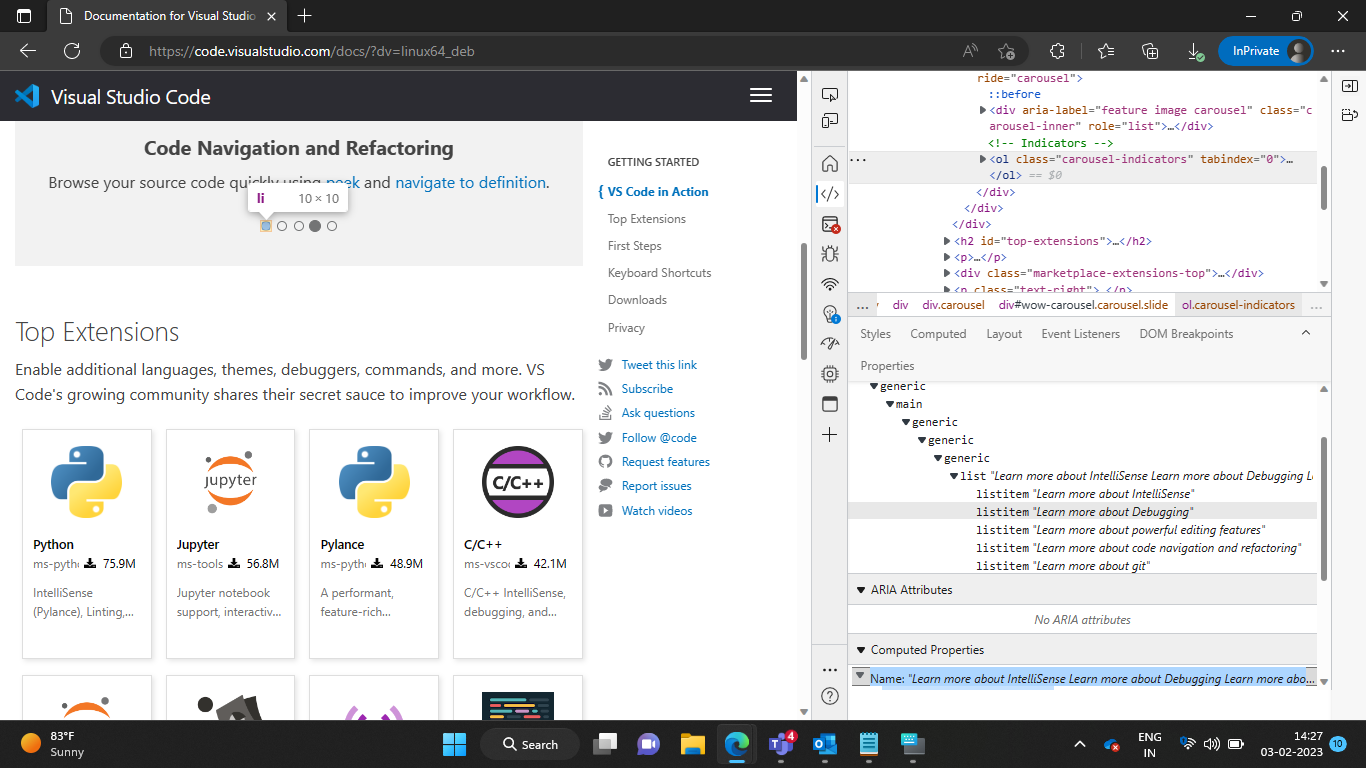
Task: Collapse the ARIA Attributes section
Action: (862, 589)
